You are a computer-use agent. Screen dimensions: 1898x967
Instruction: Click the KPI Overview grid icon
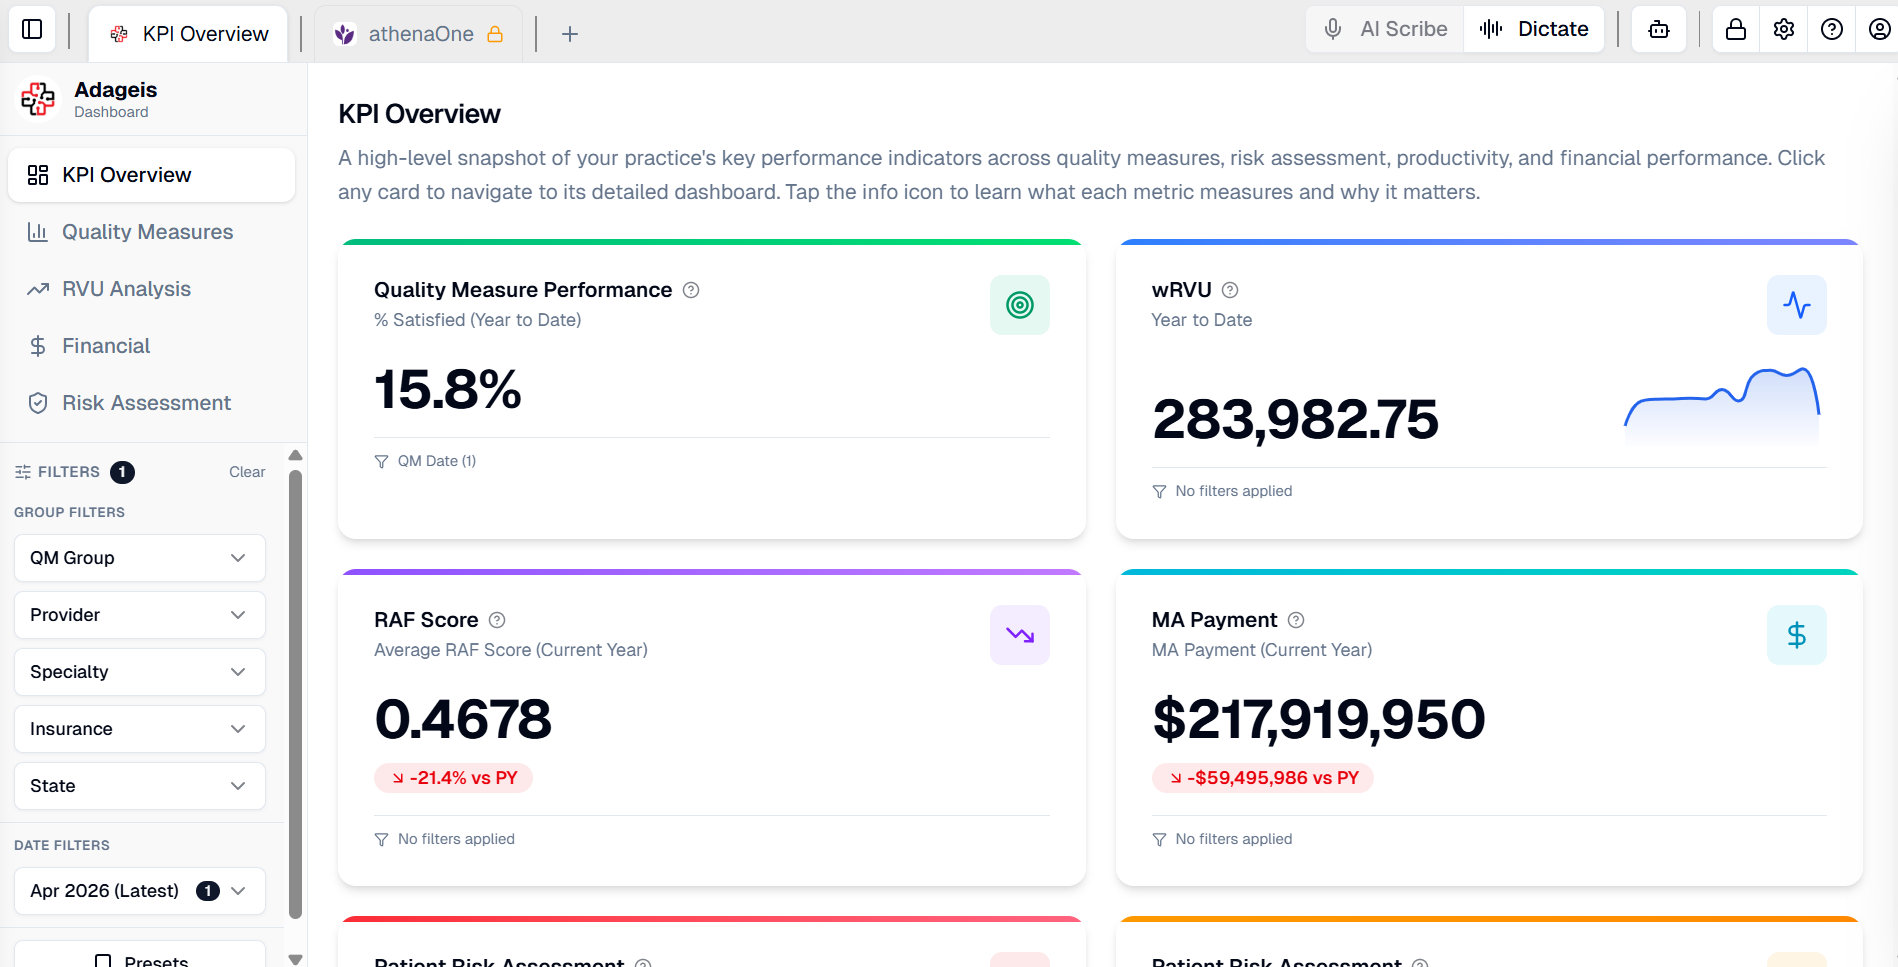point(38,175)
